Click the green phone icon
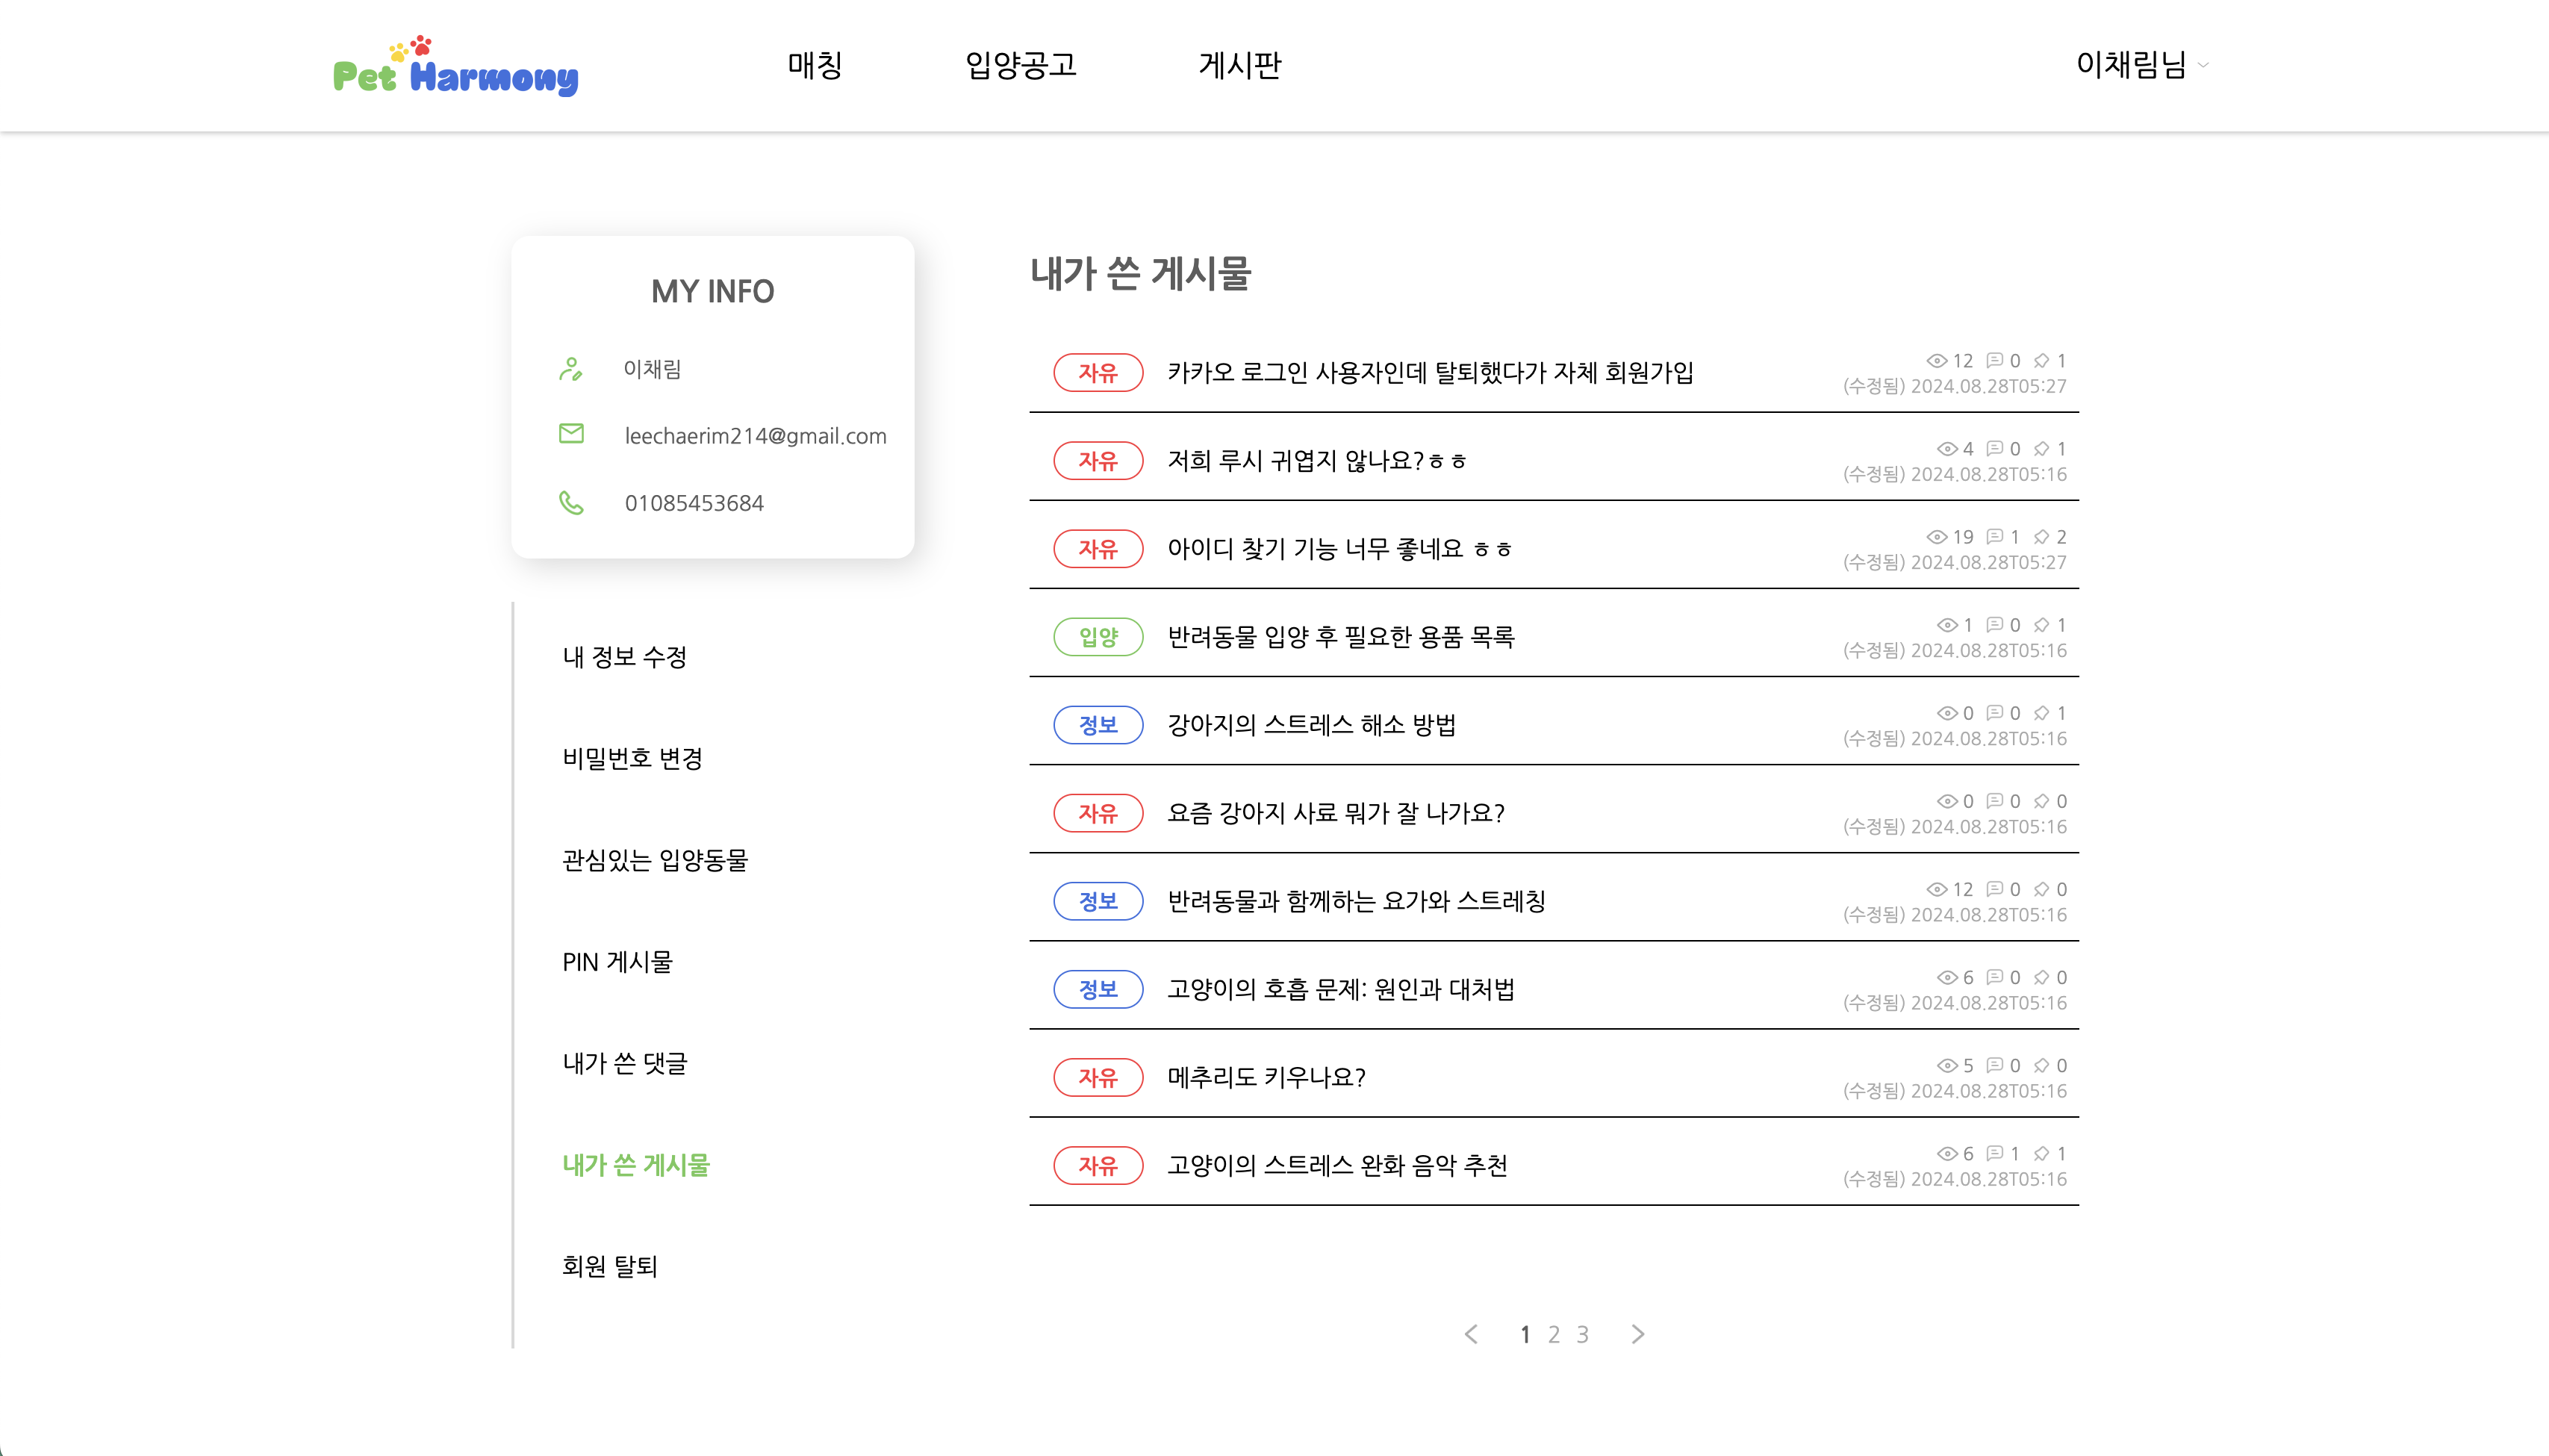 click(571, 502)
